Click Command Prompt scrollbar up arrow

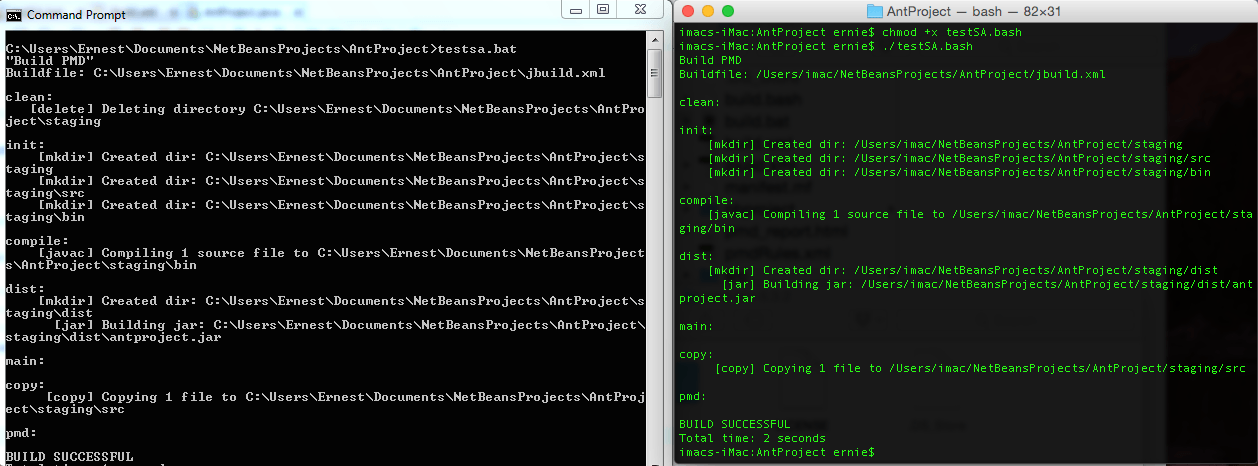click(x=655, y=41)
